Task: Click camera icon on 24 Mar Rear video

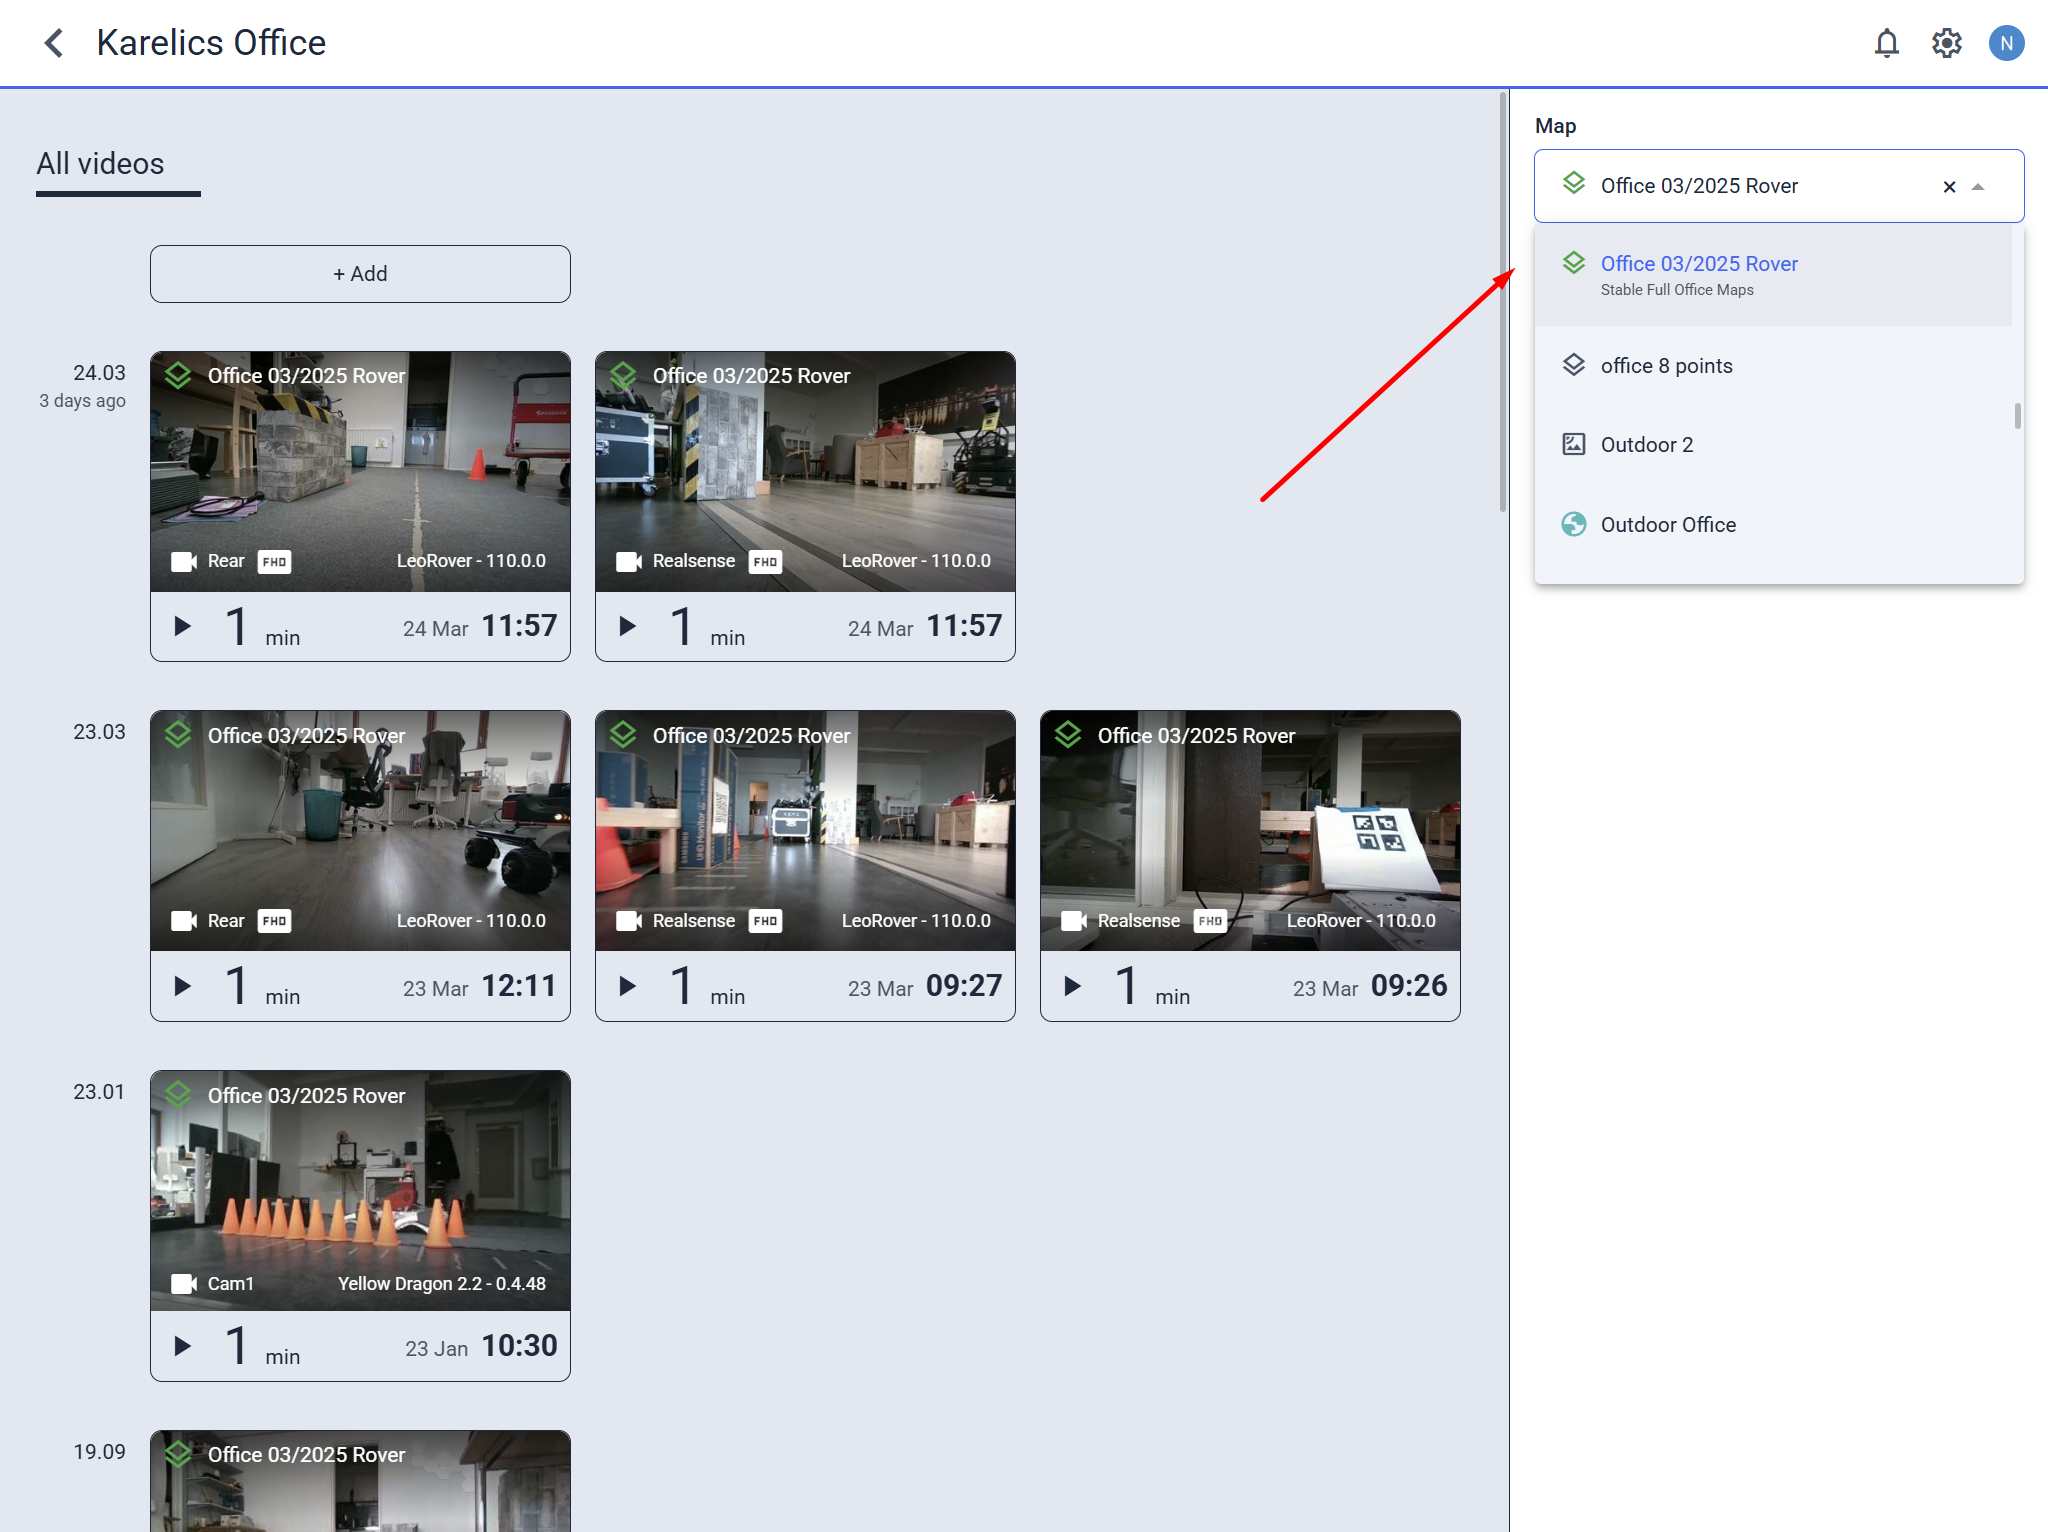Action: point(183,562)
